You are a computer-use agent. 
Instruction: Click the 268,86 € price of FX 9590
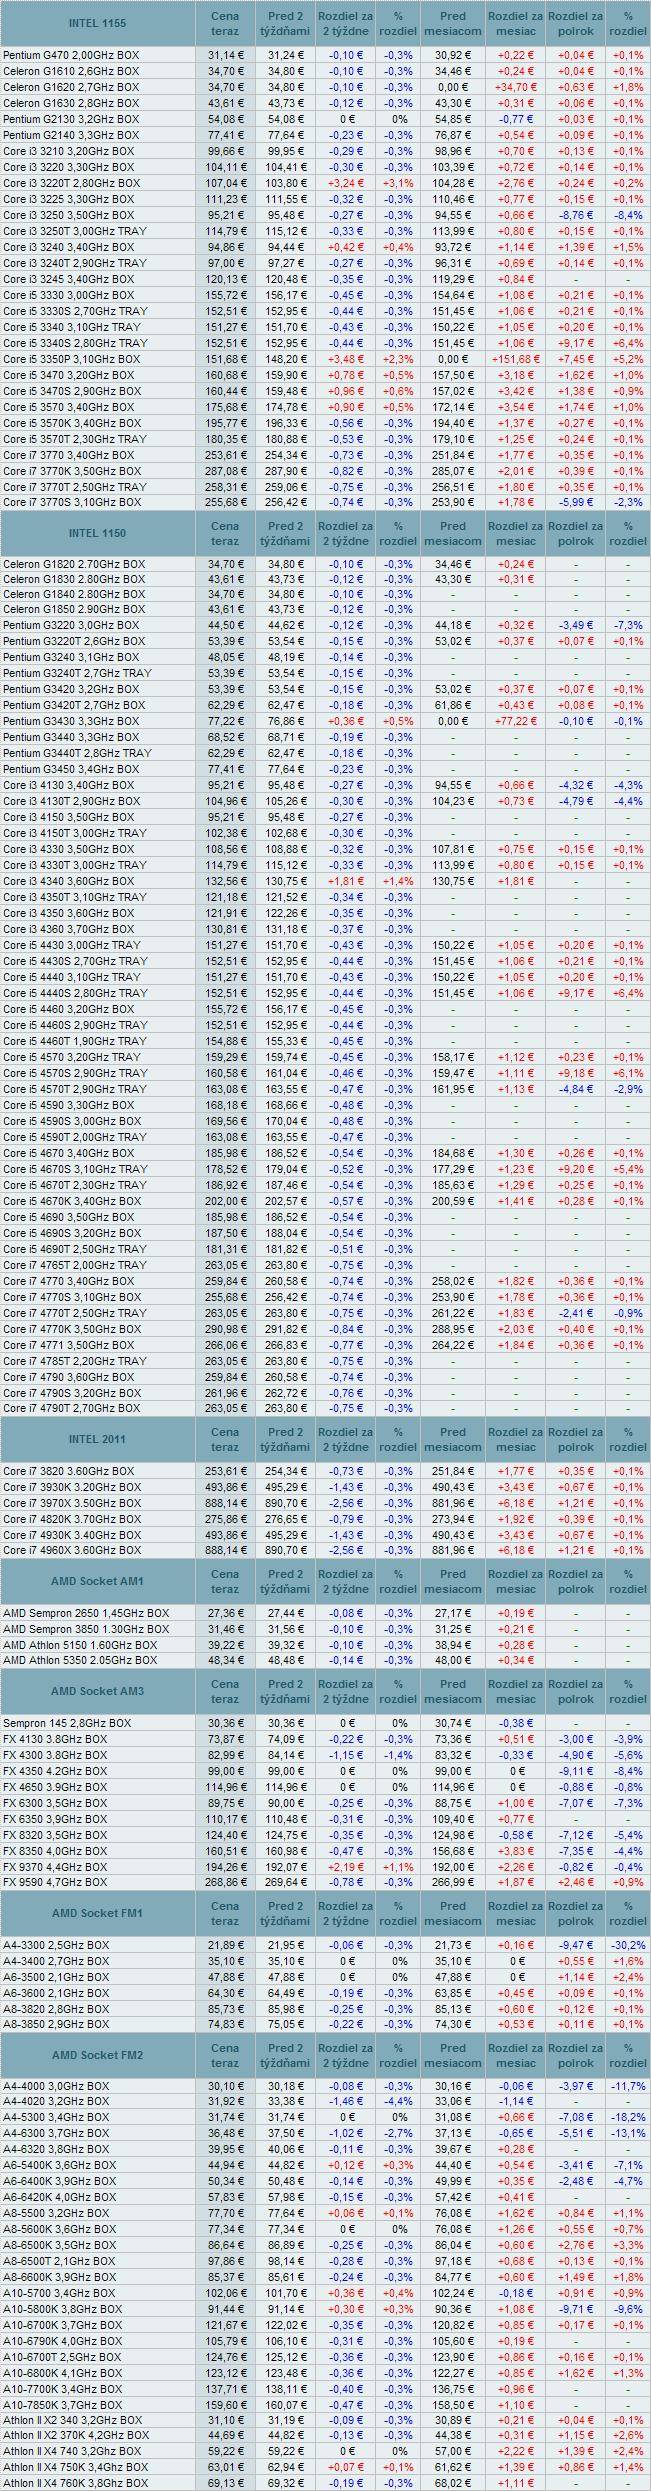tap(225, 1882)
